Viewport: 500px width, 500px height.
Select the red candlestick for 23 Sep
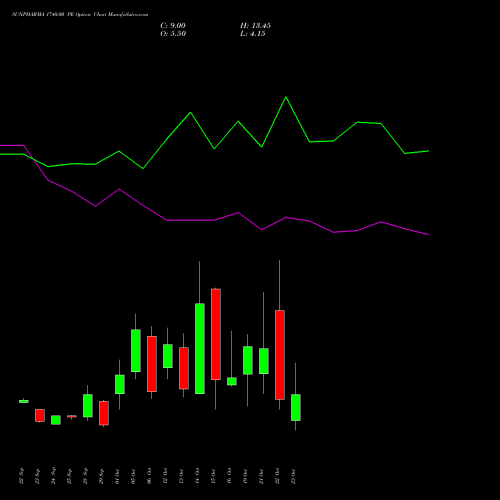(40, 415)
